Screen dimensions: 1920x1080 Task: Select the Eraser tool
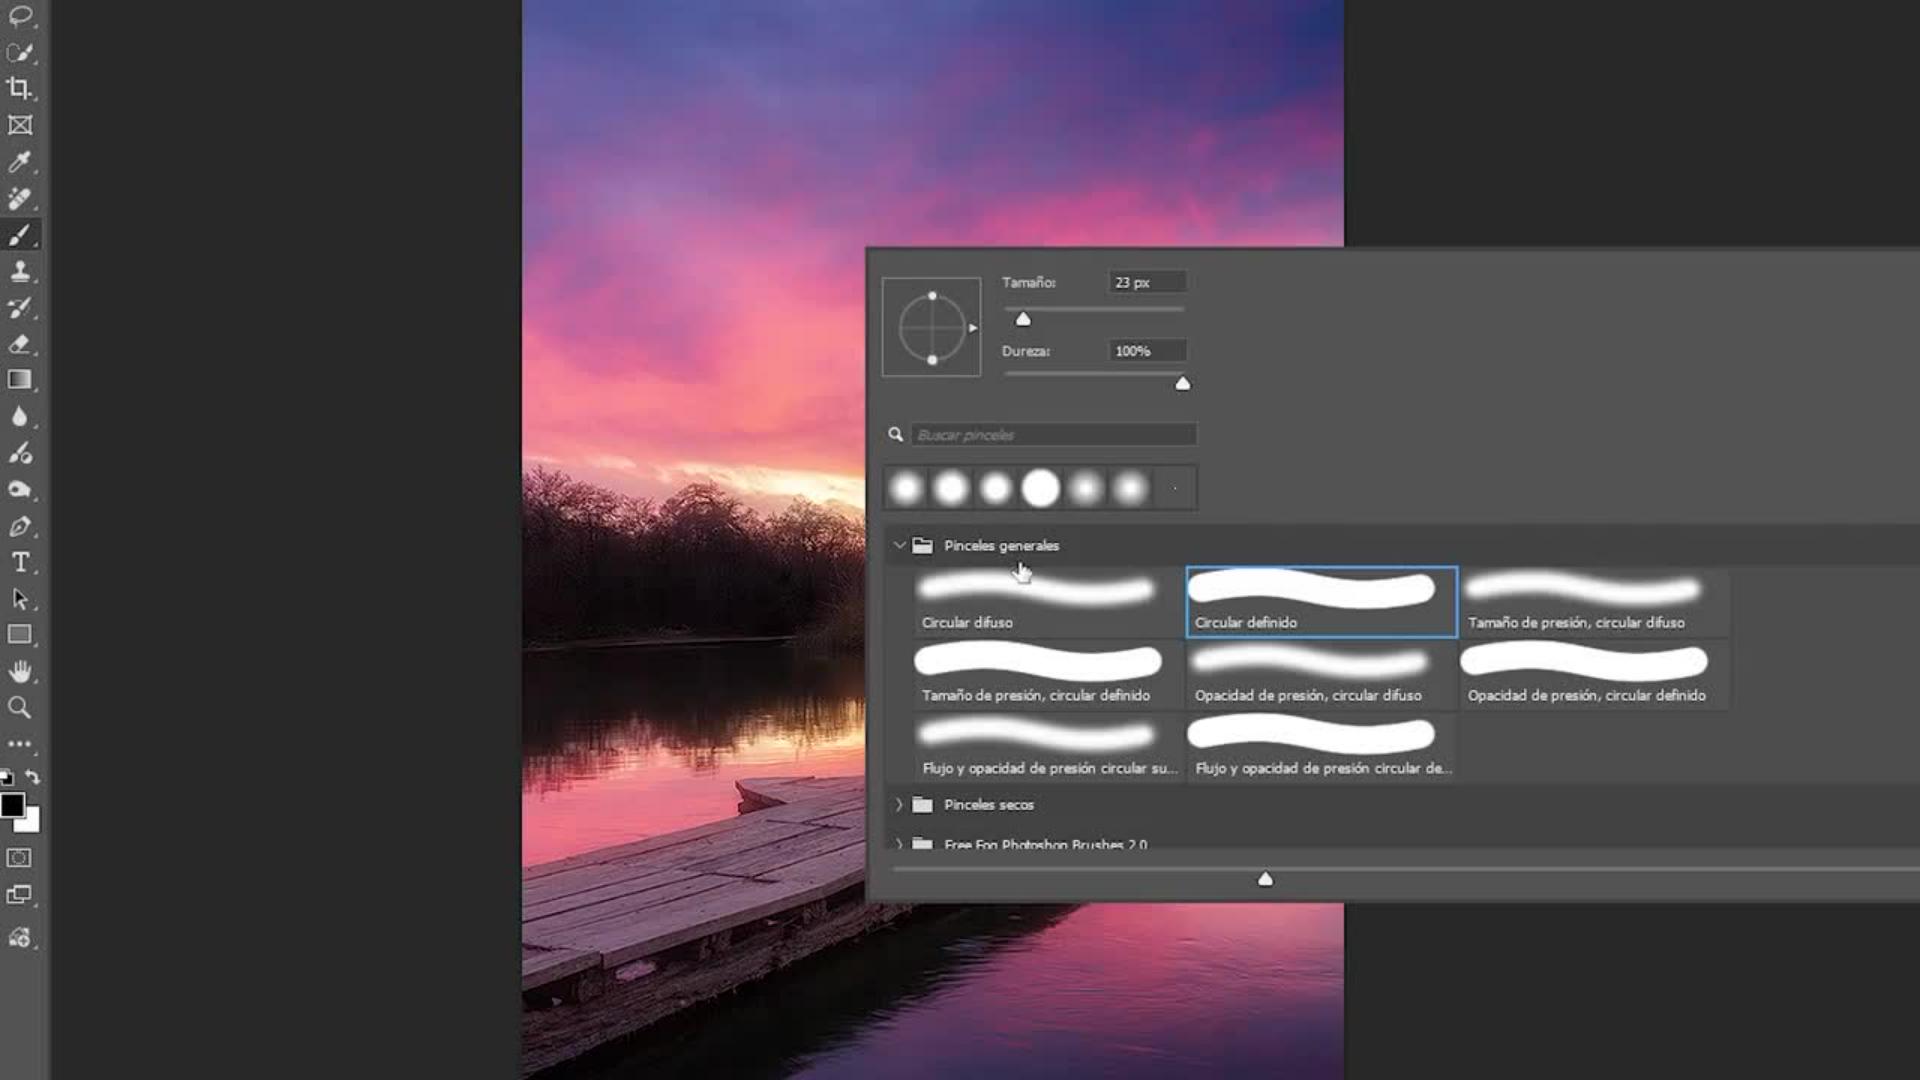[x=19, y=344]
